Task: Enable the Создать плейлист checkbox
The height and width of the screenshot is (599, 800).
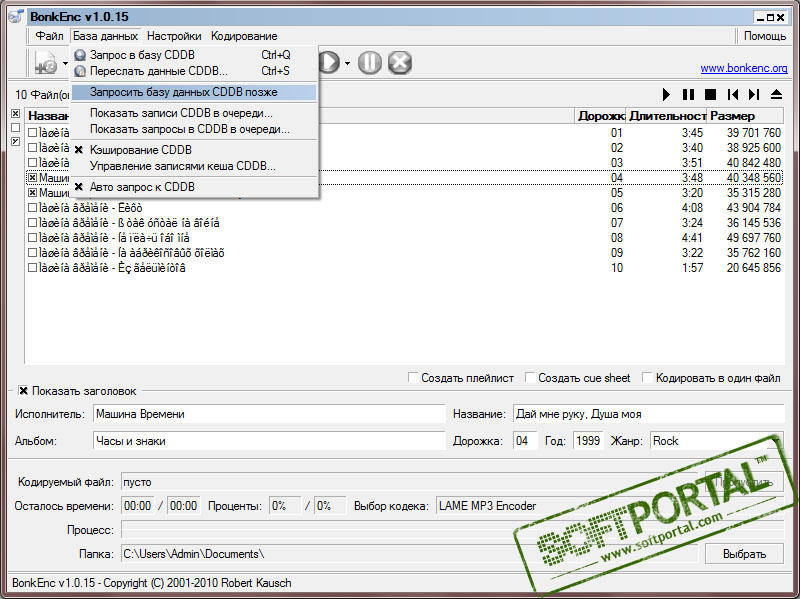Action: point(413,378)
